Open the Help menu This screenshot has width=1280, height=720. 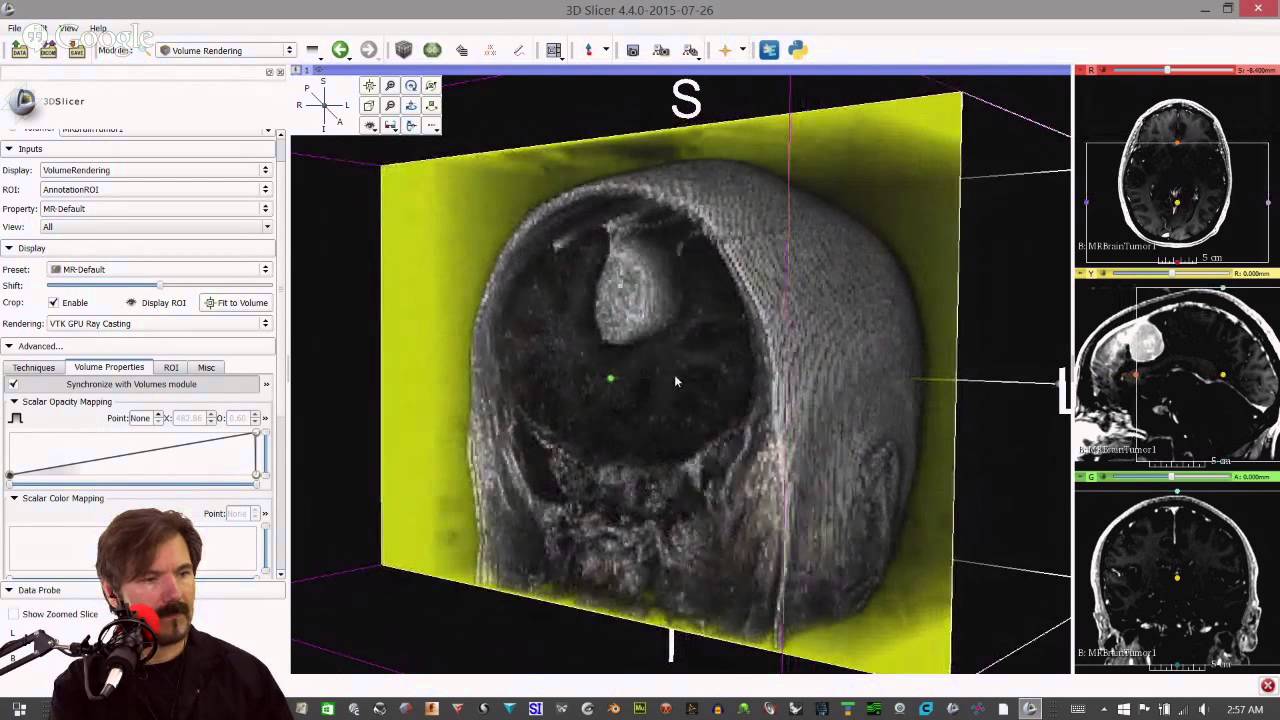tap(98, 28)
